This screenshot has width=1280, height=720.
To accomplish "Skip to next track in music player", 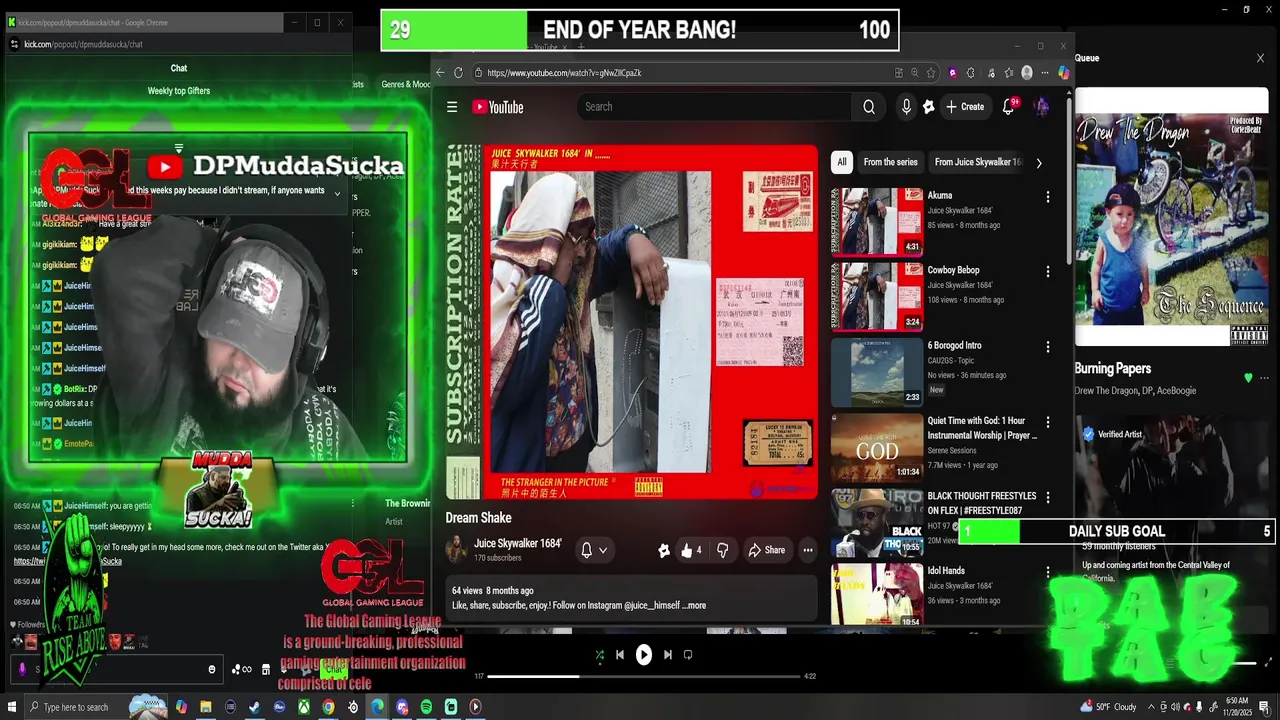I will point(668,655).
